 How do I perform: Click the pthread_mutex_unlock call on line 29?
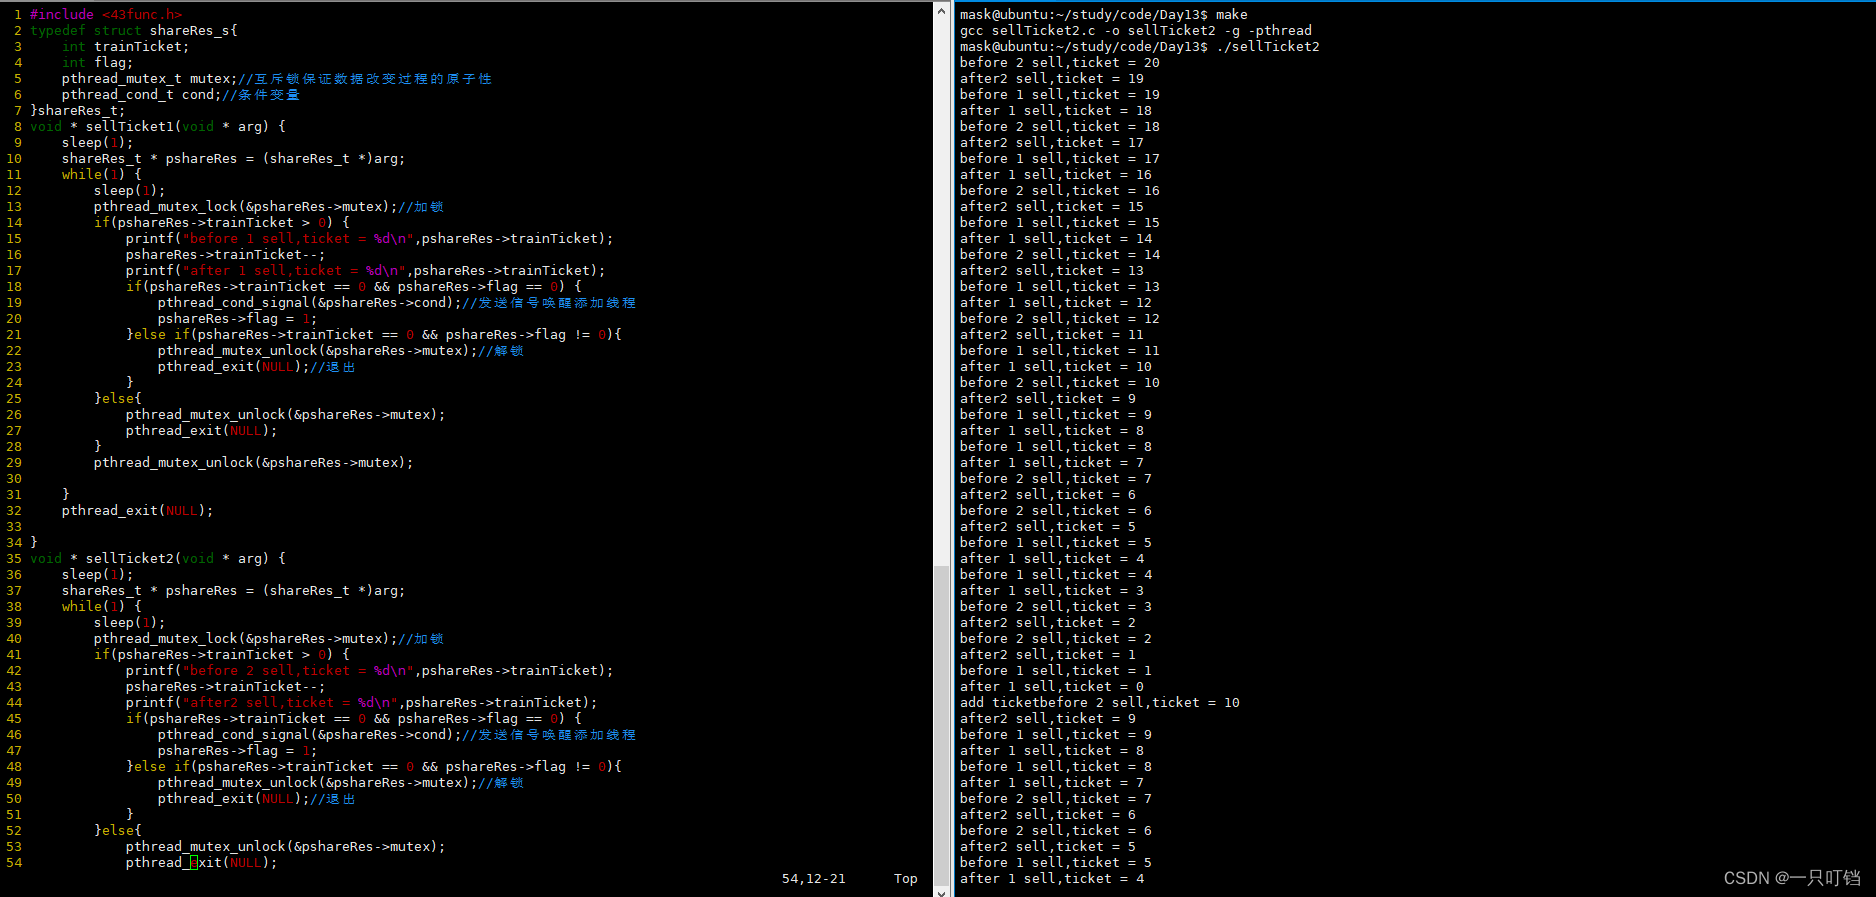[x=253, y=462]
